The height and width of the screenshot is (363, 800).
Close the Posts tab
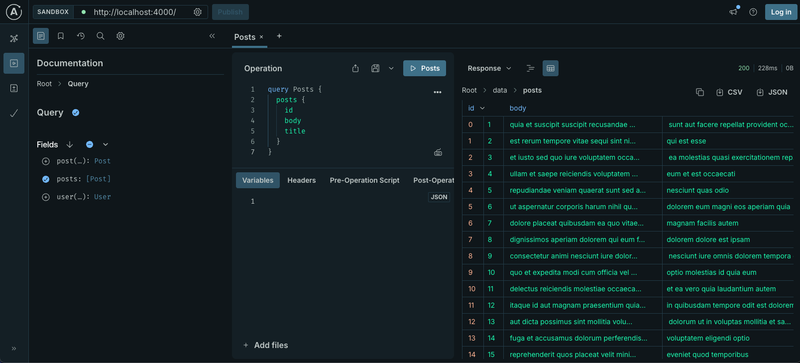click(x=261, y=37)
